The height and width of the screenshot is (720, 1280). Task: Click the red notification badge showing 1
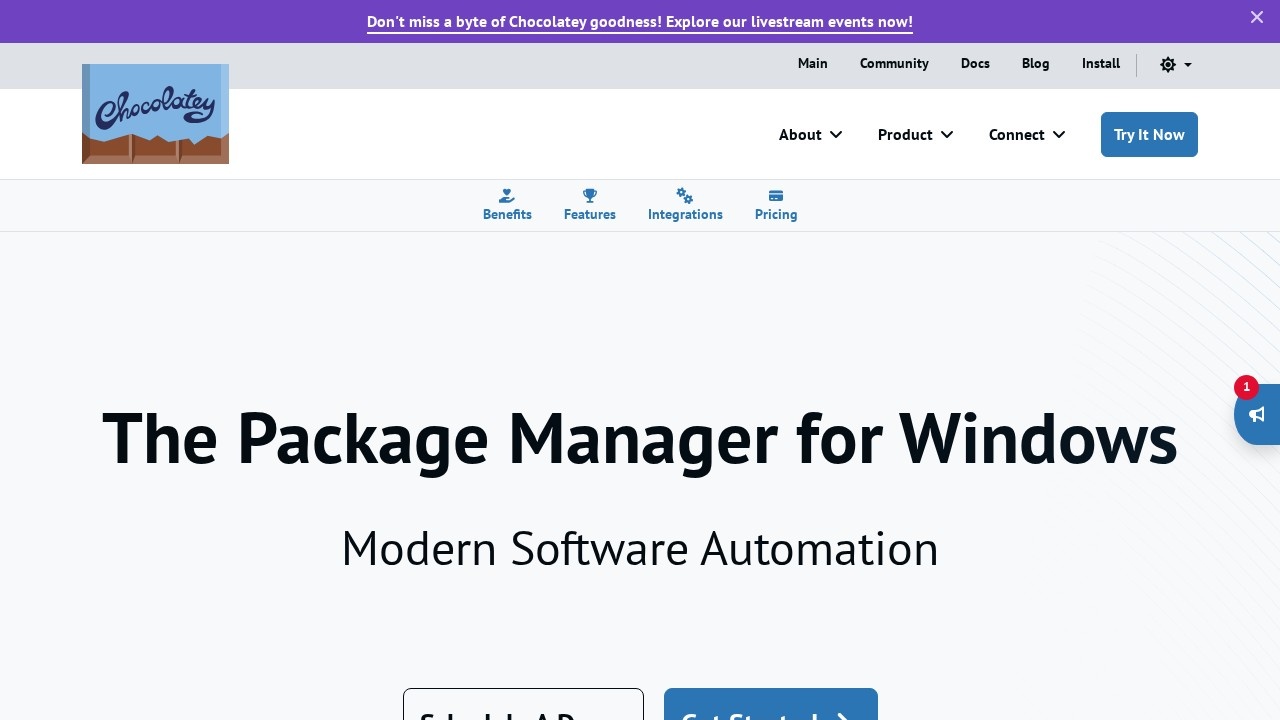(x=1246, y=387)
